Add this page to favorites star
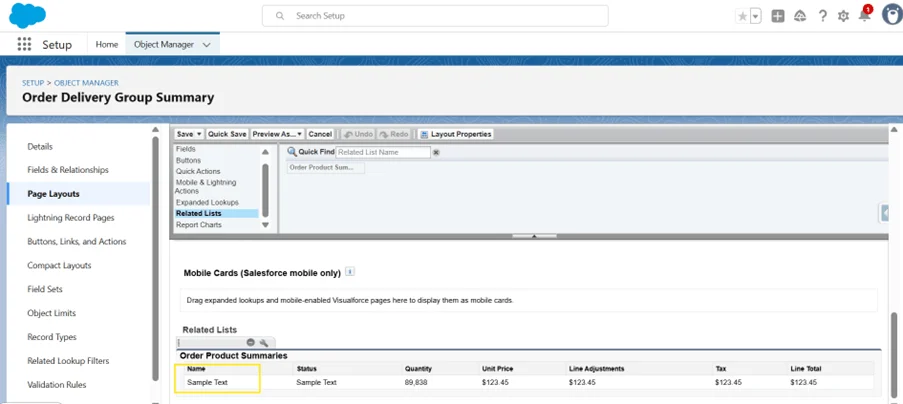 point(742,16)
